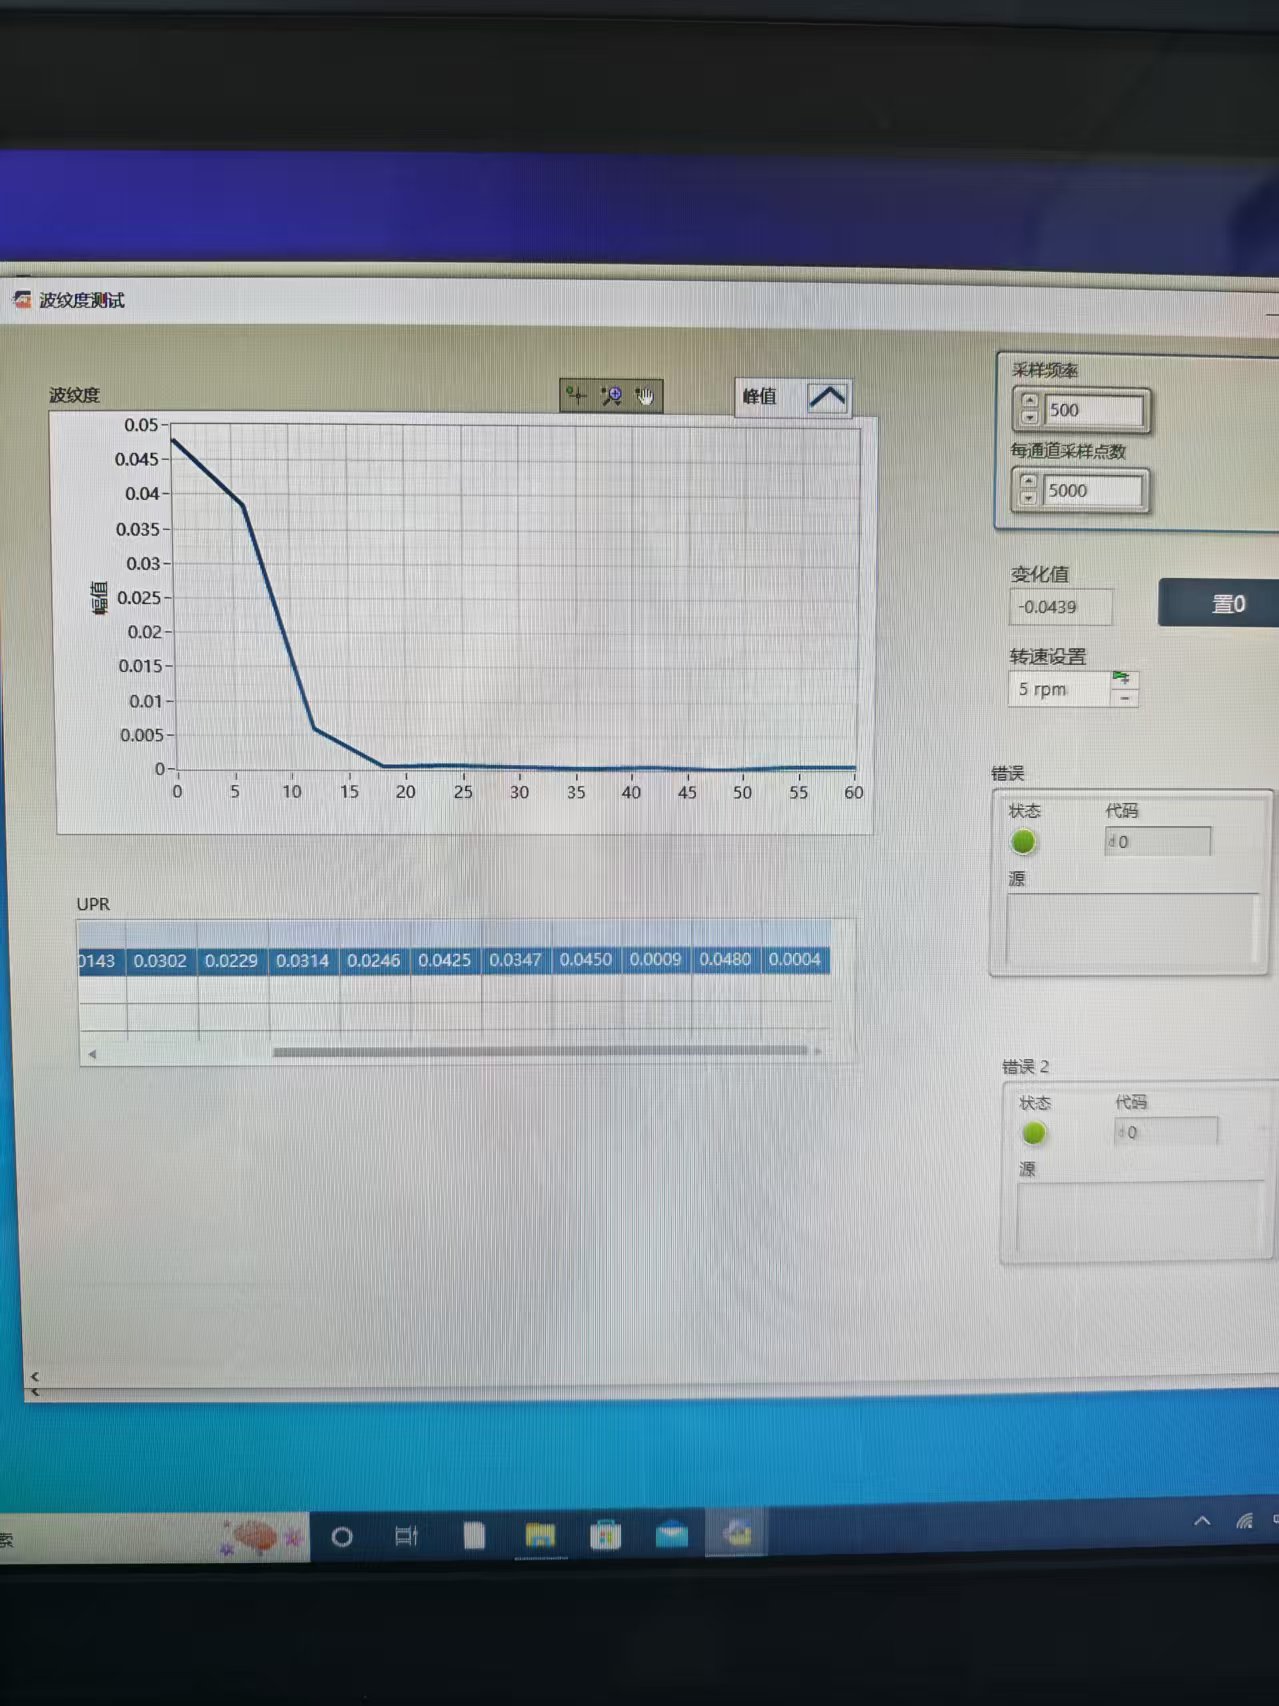Open File Explorer from the taskbar
Viewport: 1279px width, 1706px height.
click(540, 1535)
